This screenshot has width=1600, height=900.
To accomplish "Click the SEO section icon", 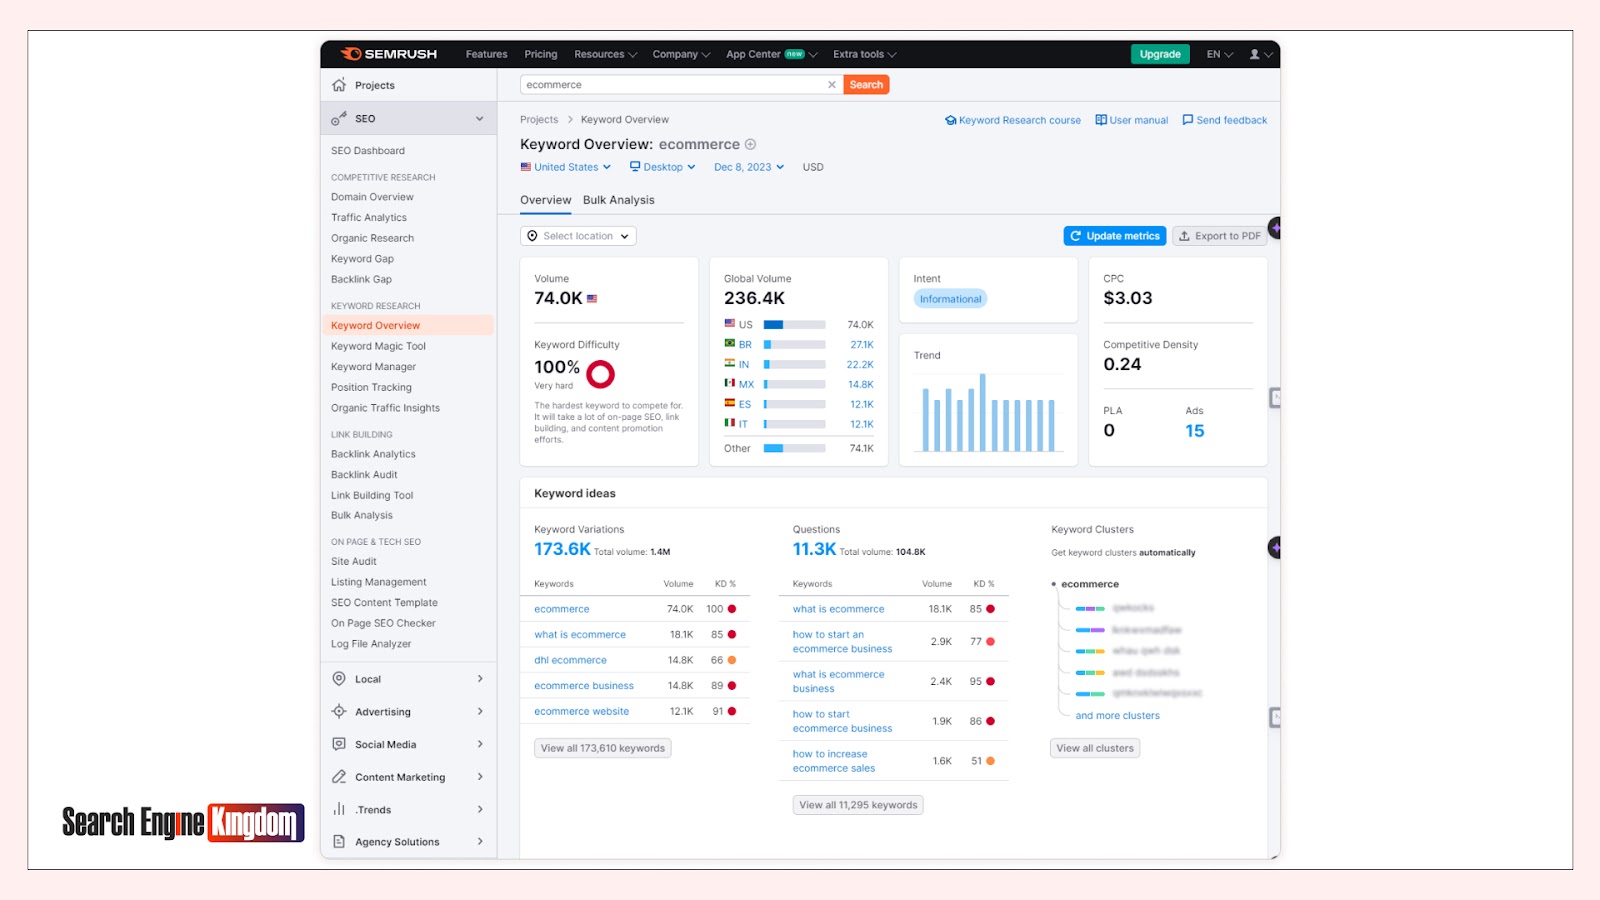I will tap(339, 118).
